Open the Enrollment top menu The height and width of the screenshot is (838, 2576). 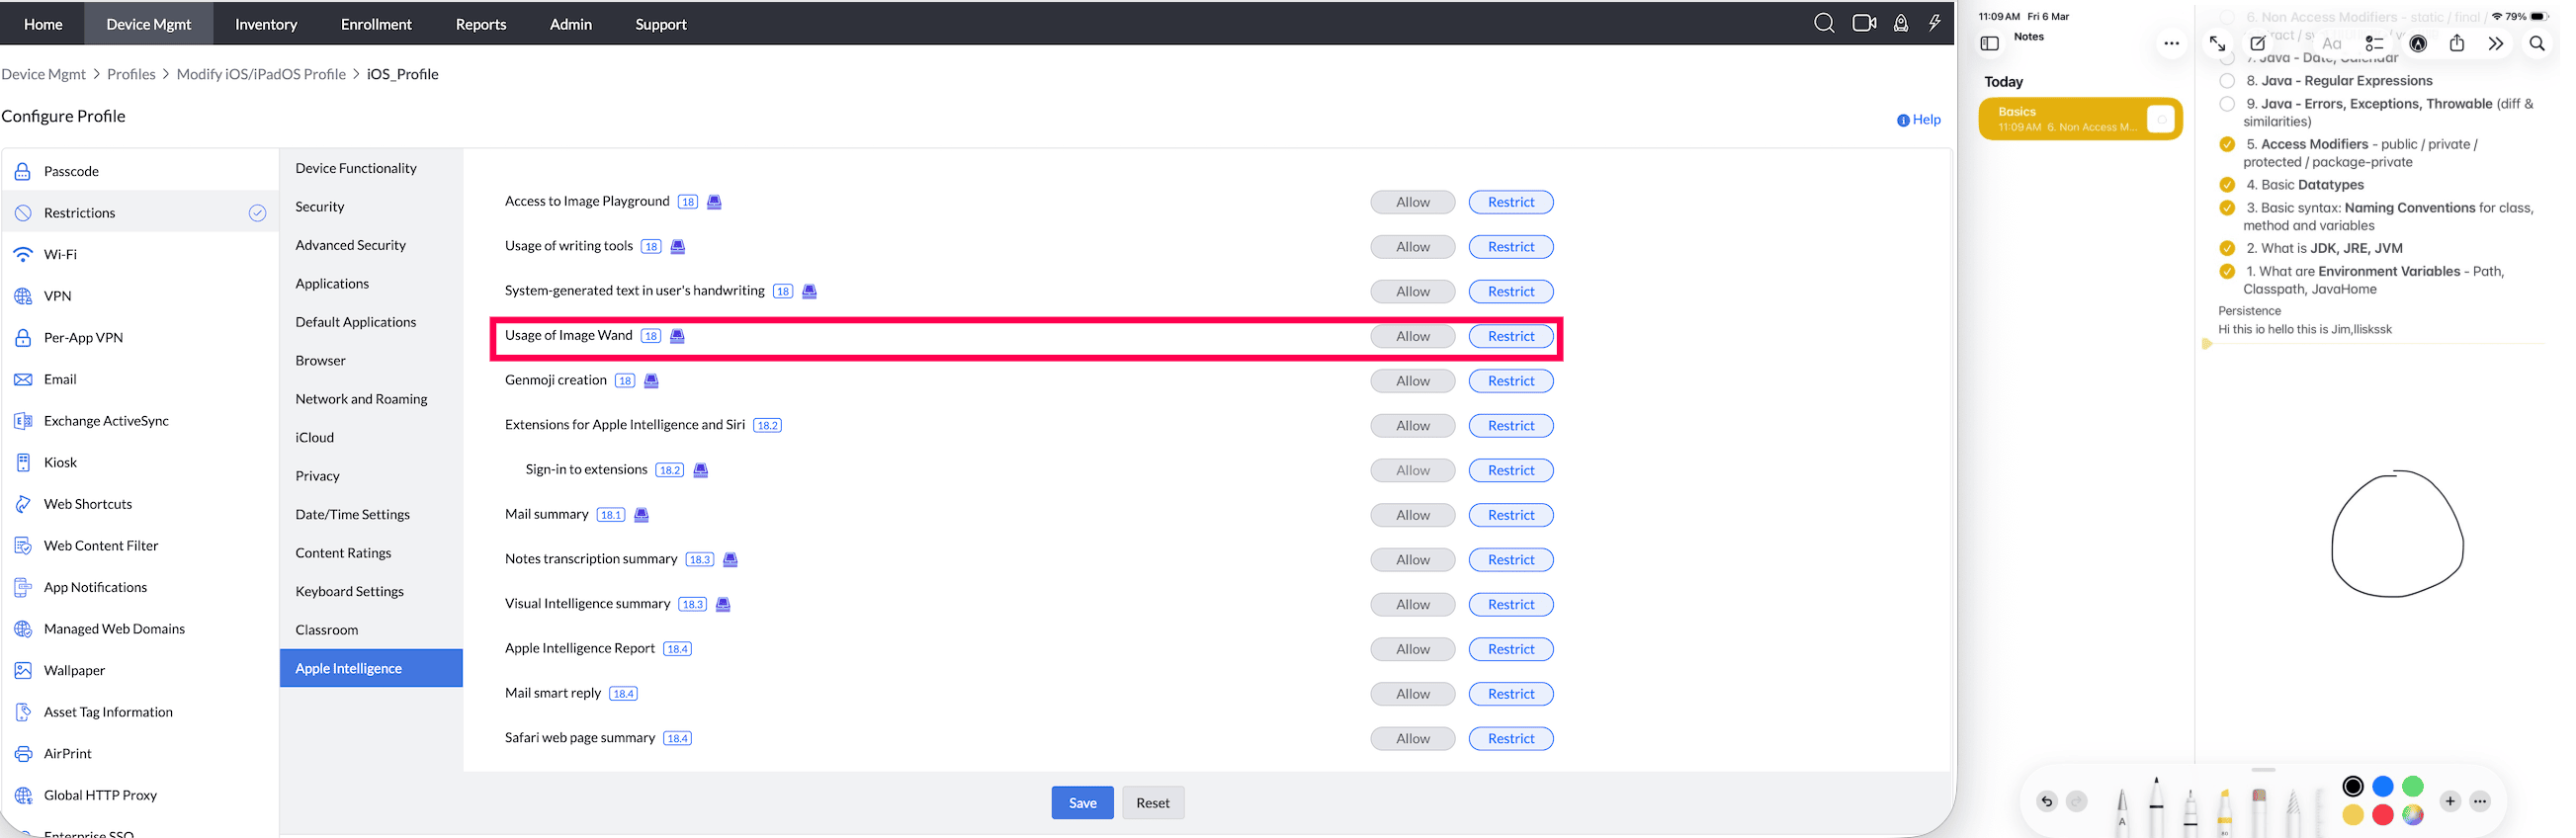click(x=376, y=24)
